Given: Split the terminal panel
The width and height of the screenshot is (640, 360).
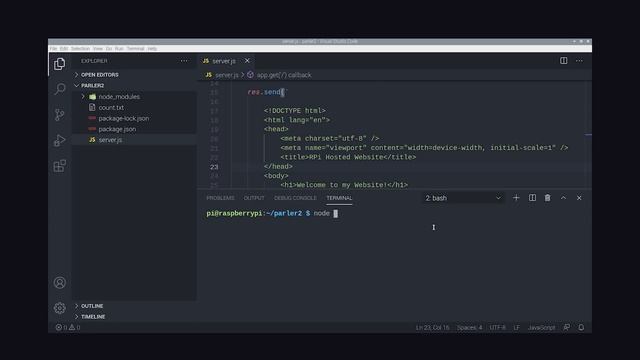Looking at the screenshot, I should [532, 198].
